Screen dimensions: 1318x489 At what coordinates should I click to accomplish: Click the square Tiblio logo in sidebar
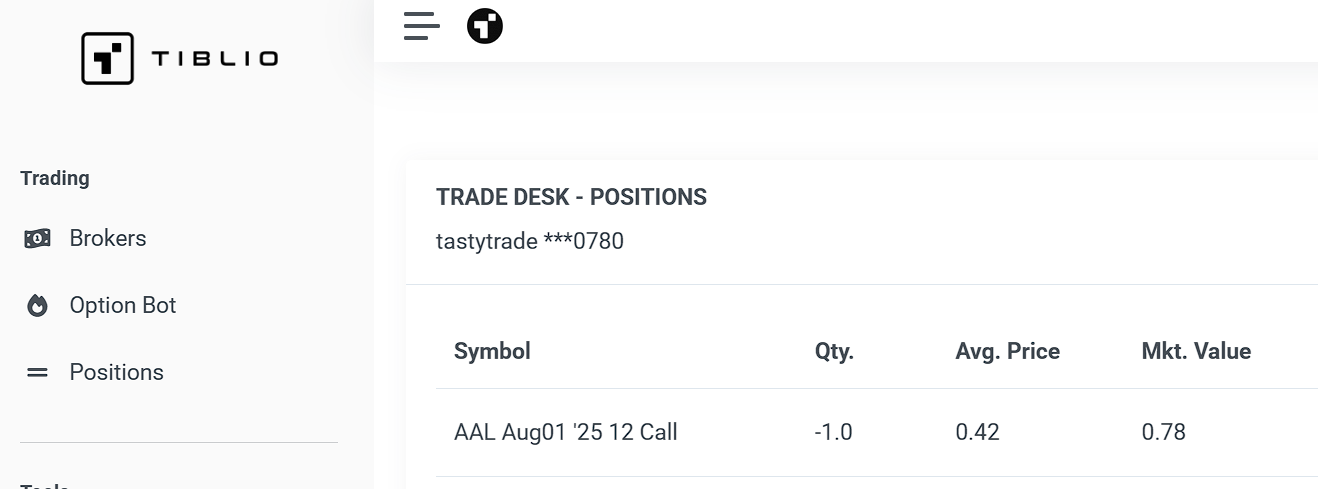pyautogui.click(x=107, y=58)
